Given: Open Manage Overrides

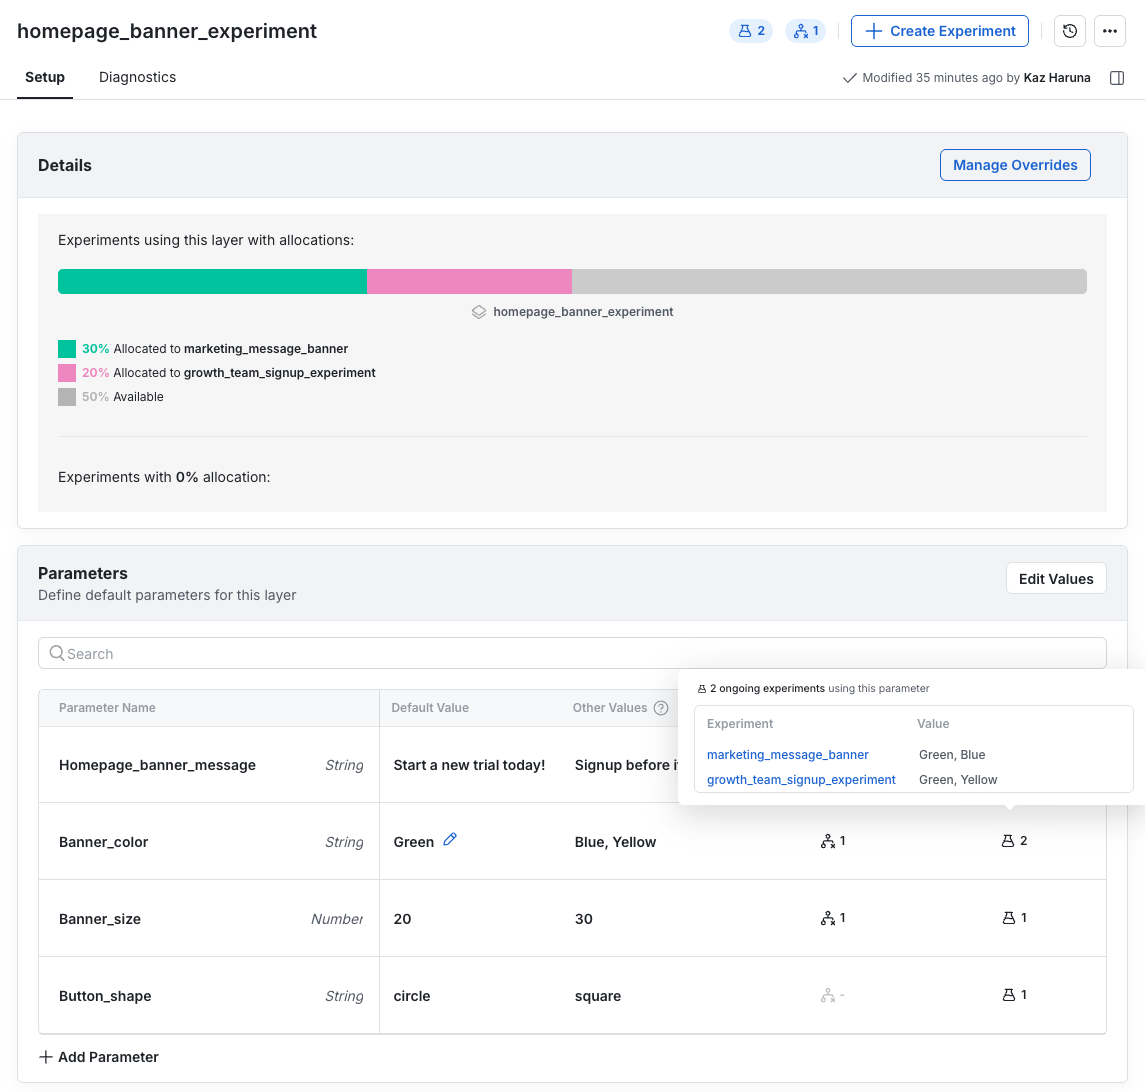Looking at the screenshot, I should pyautogui.click(x=1015, y=164).
